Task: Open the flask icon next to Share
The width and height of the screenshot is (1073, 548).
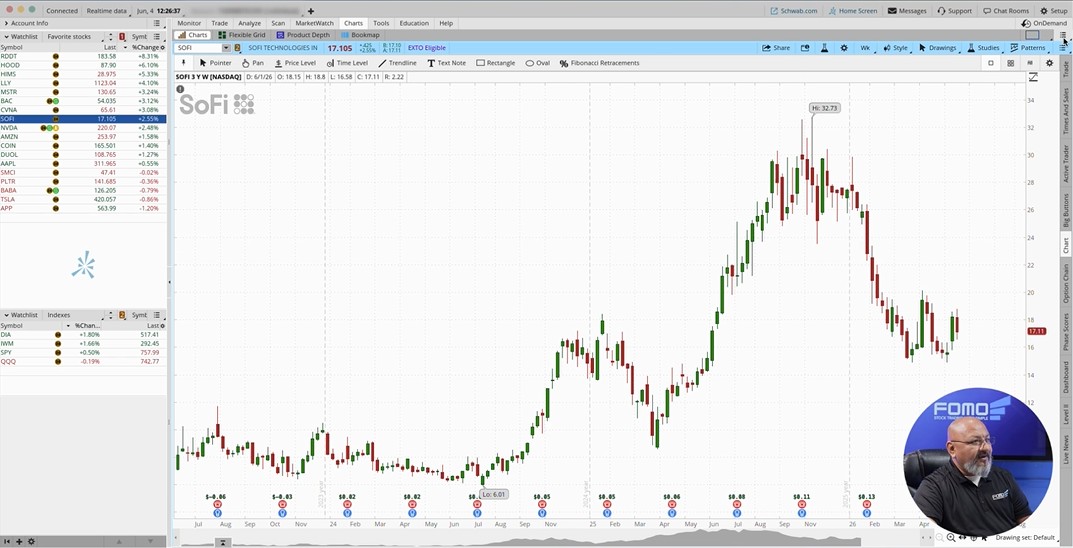Action: 825,48
